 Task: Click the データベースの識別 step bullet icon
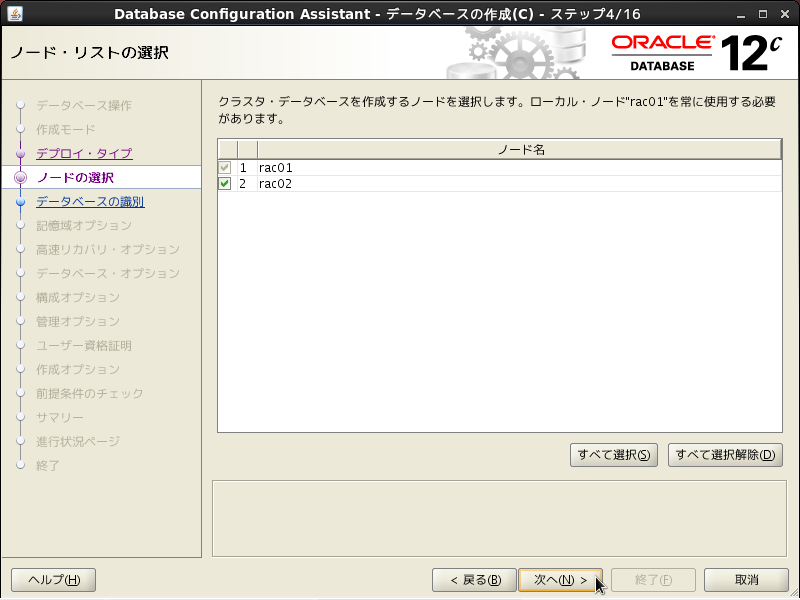[x=20, y=202]
